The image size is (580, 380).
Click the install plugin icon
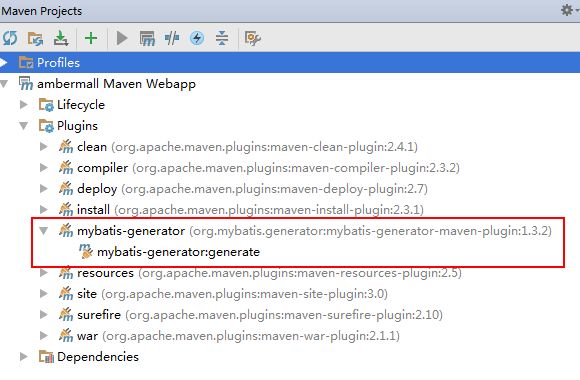66,210
